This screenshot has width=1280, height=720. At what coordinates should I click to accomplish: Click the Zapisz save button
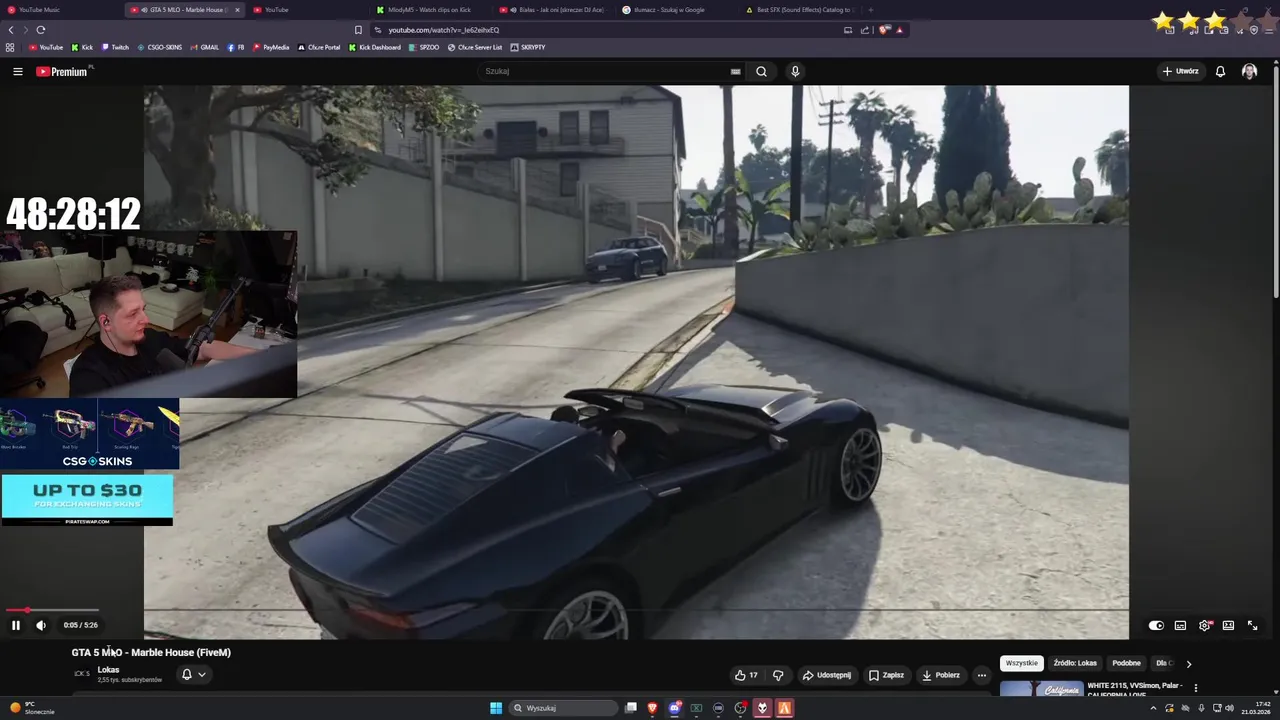tap(886, 675)
